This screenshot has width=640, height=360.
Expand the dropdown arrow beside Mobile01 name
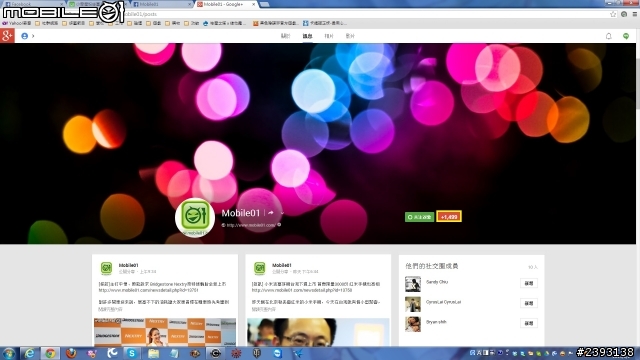282,213
